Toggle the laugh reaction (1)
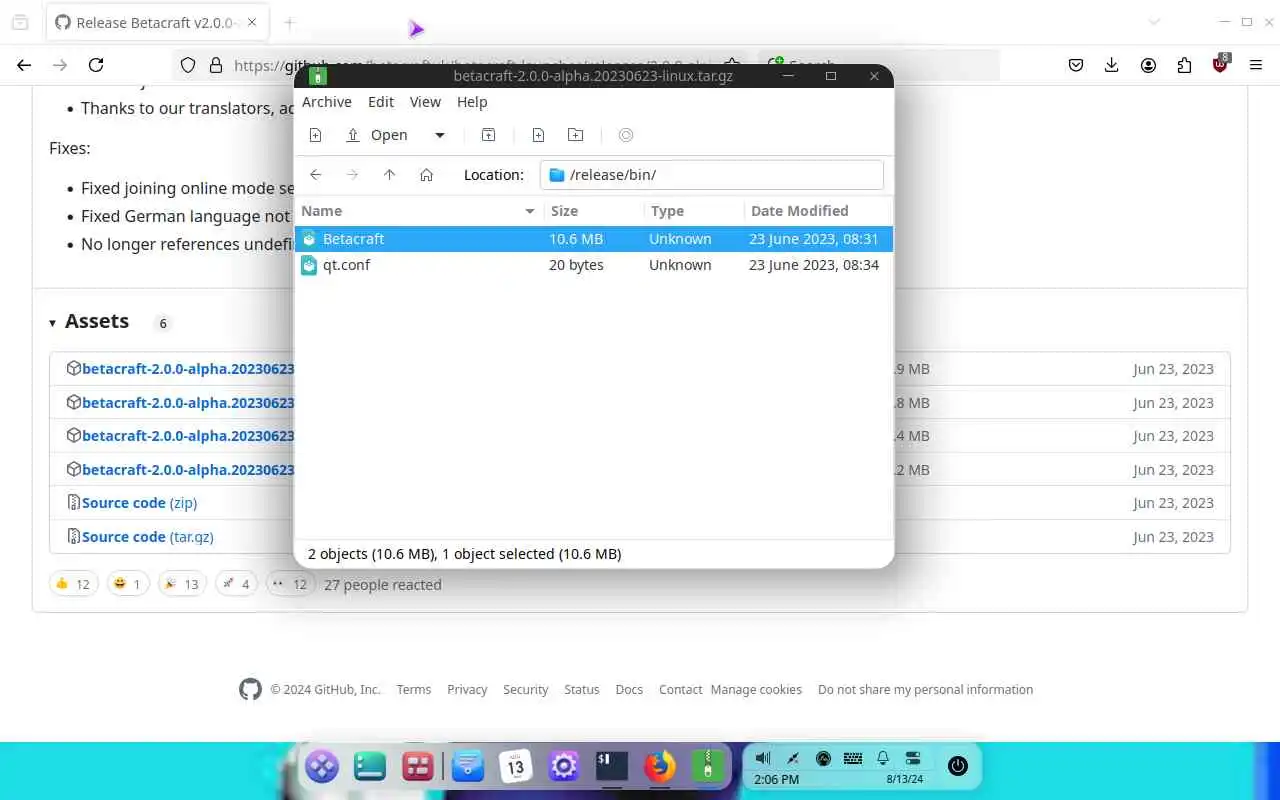This screenshot has width=1280, height=800. [128, 584]
